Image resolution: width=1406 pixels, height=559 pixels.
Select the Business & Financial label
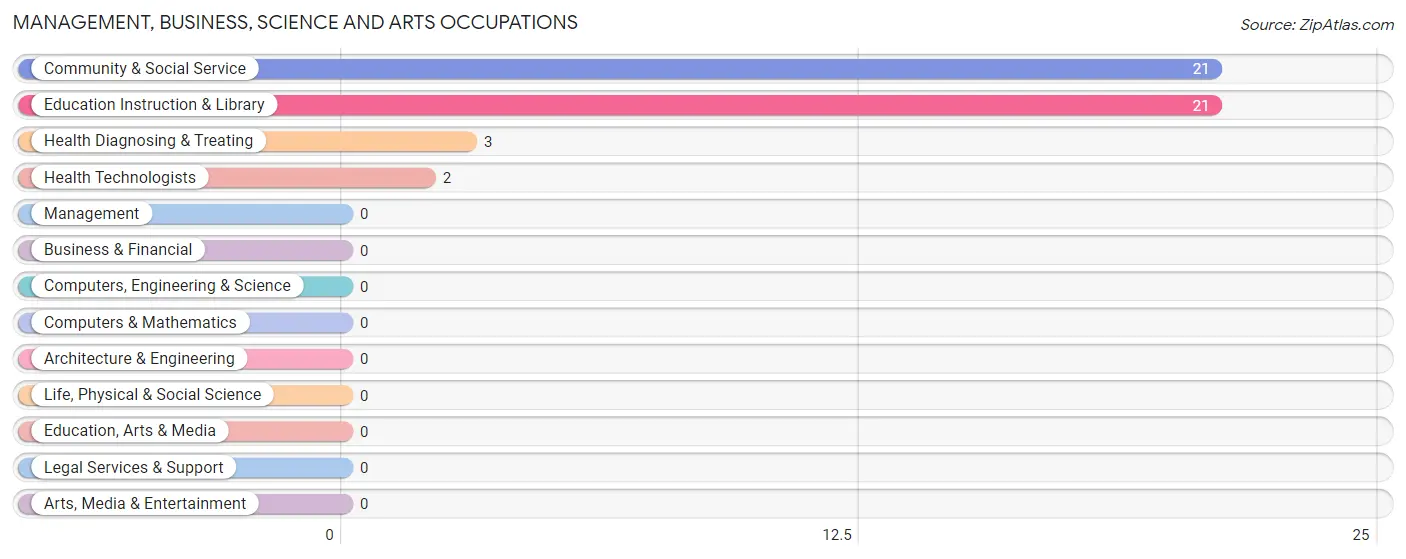pos(118,250)
